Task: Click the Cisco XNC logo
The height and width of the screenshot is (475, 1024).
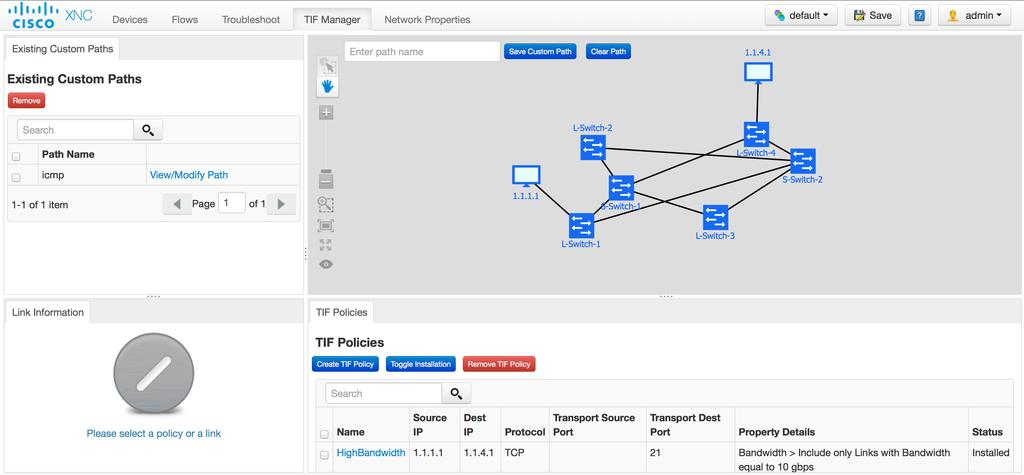Action: click(50, 14)
